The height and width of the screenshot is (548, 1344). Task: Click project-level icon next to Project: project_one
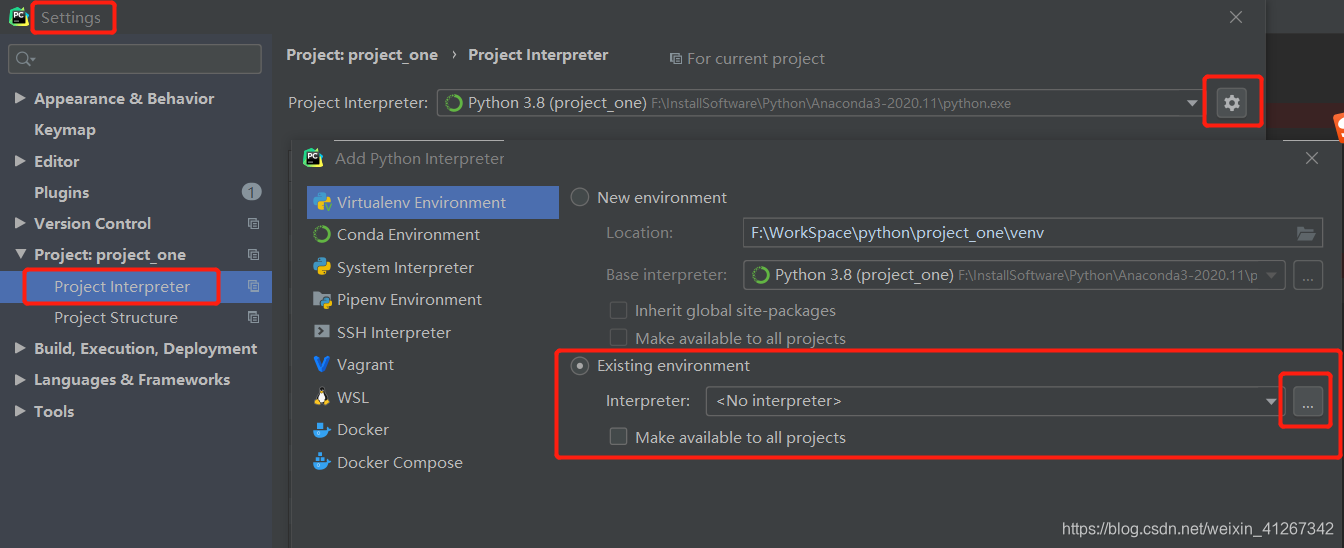(x=253, y=255)
